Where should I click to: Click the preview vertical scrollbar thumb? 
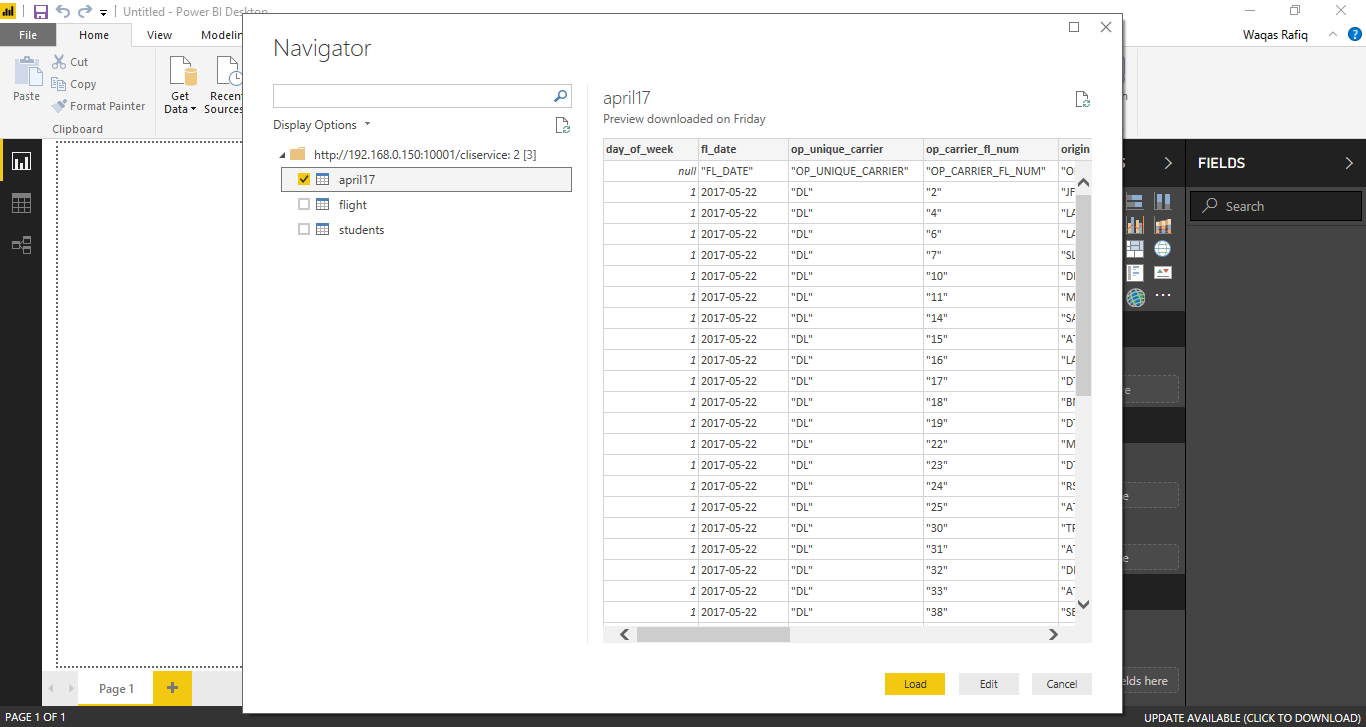point(1083,296)
